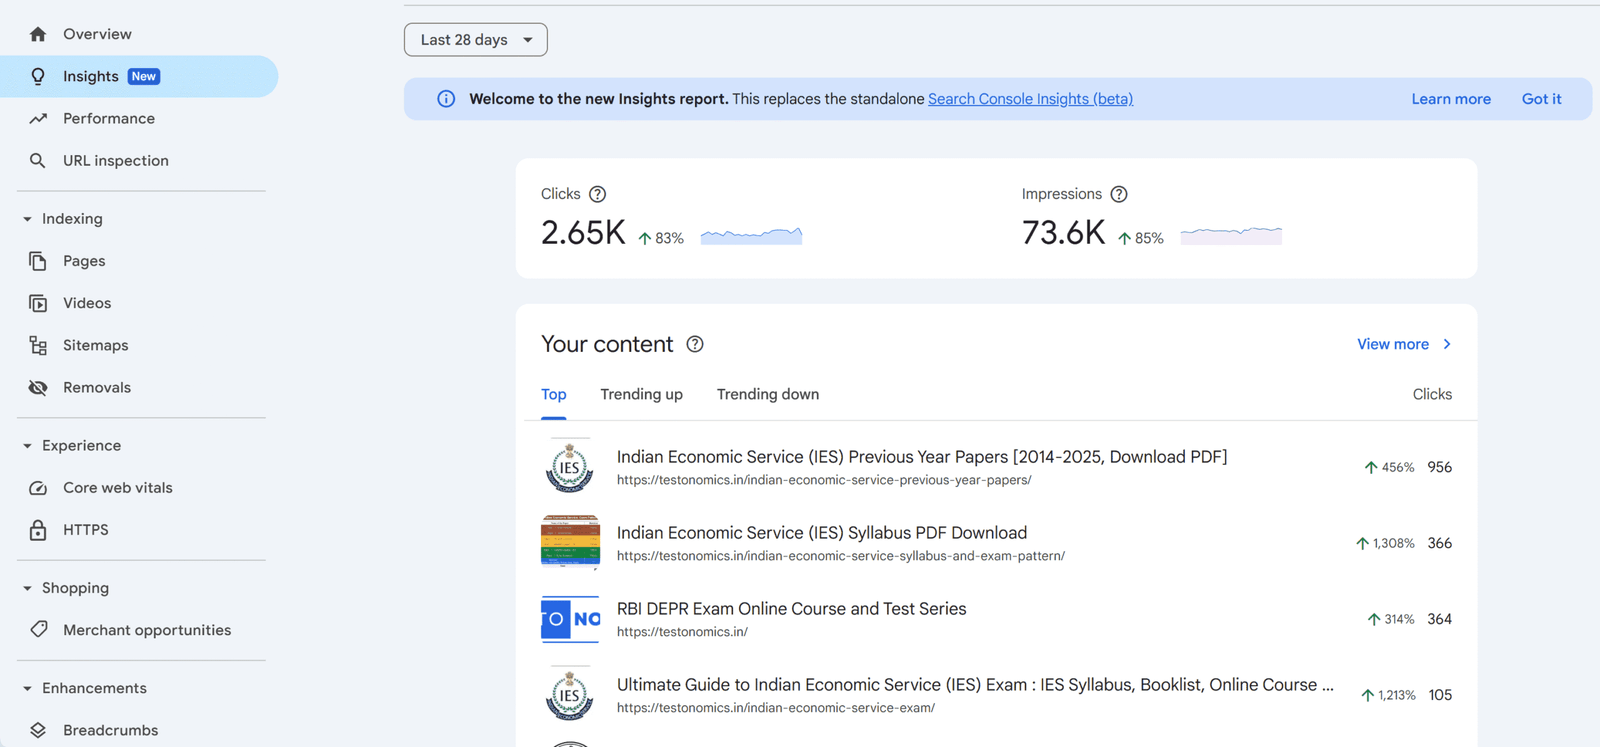1600x747 pixels.
Task: Click the Performance trend-line icon
Action: click(38, 118)
